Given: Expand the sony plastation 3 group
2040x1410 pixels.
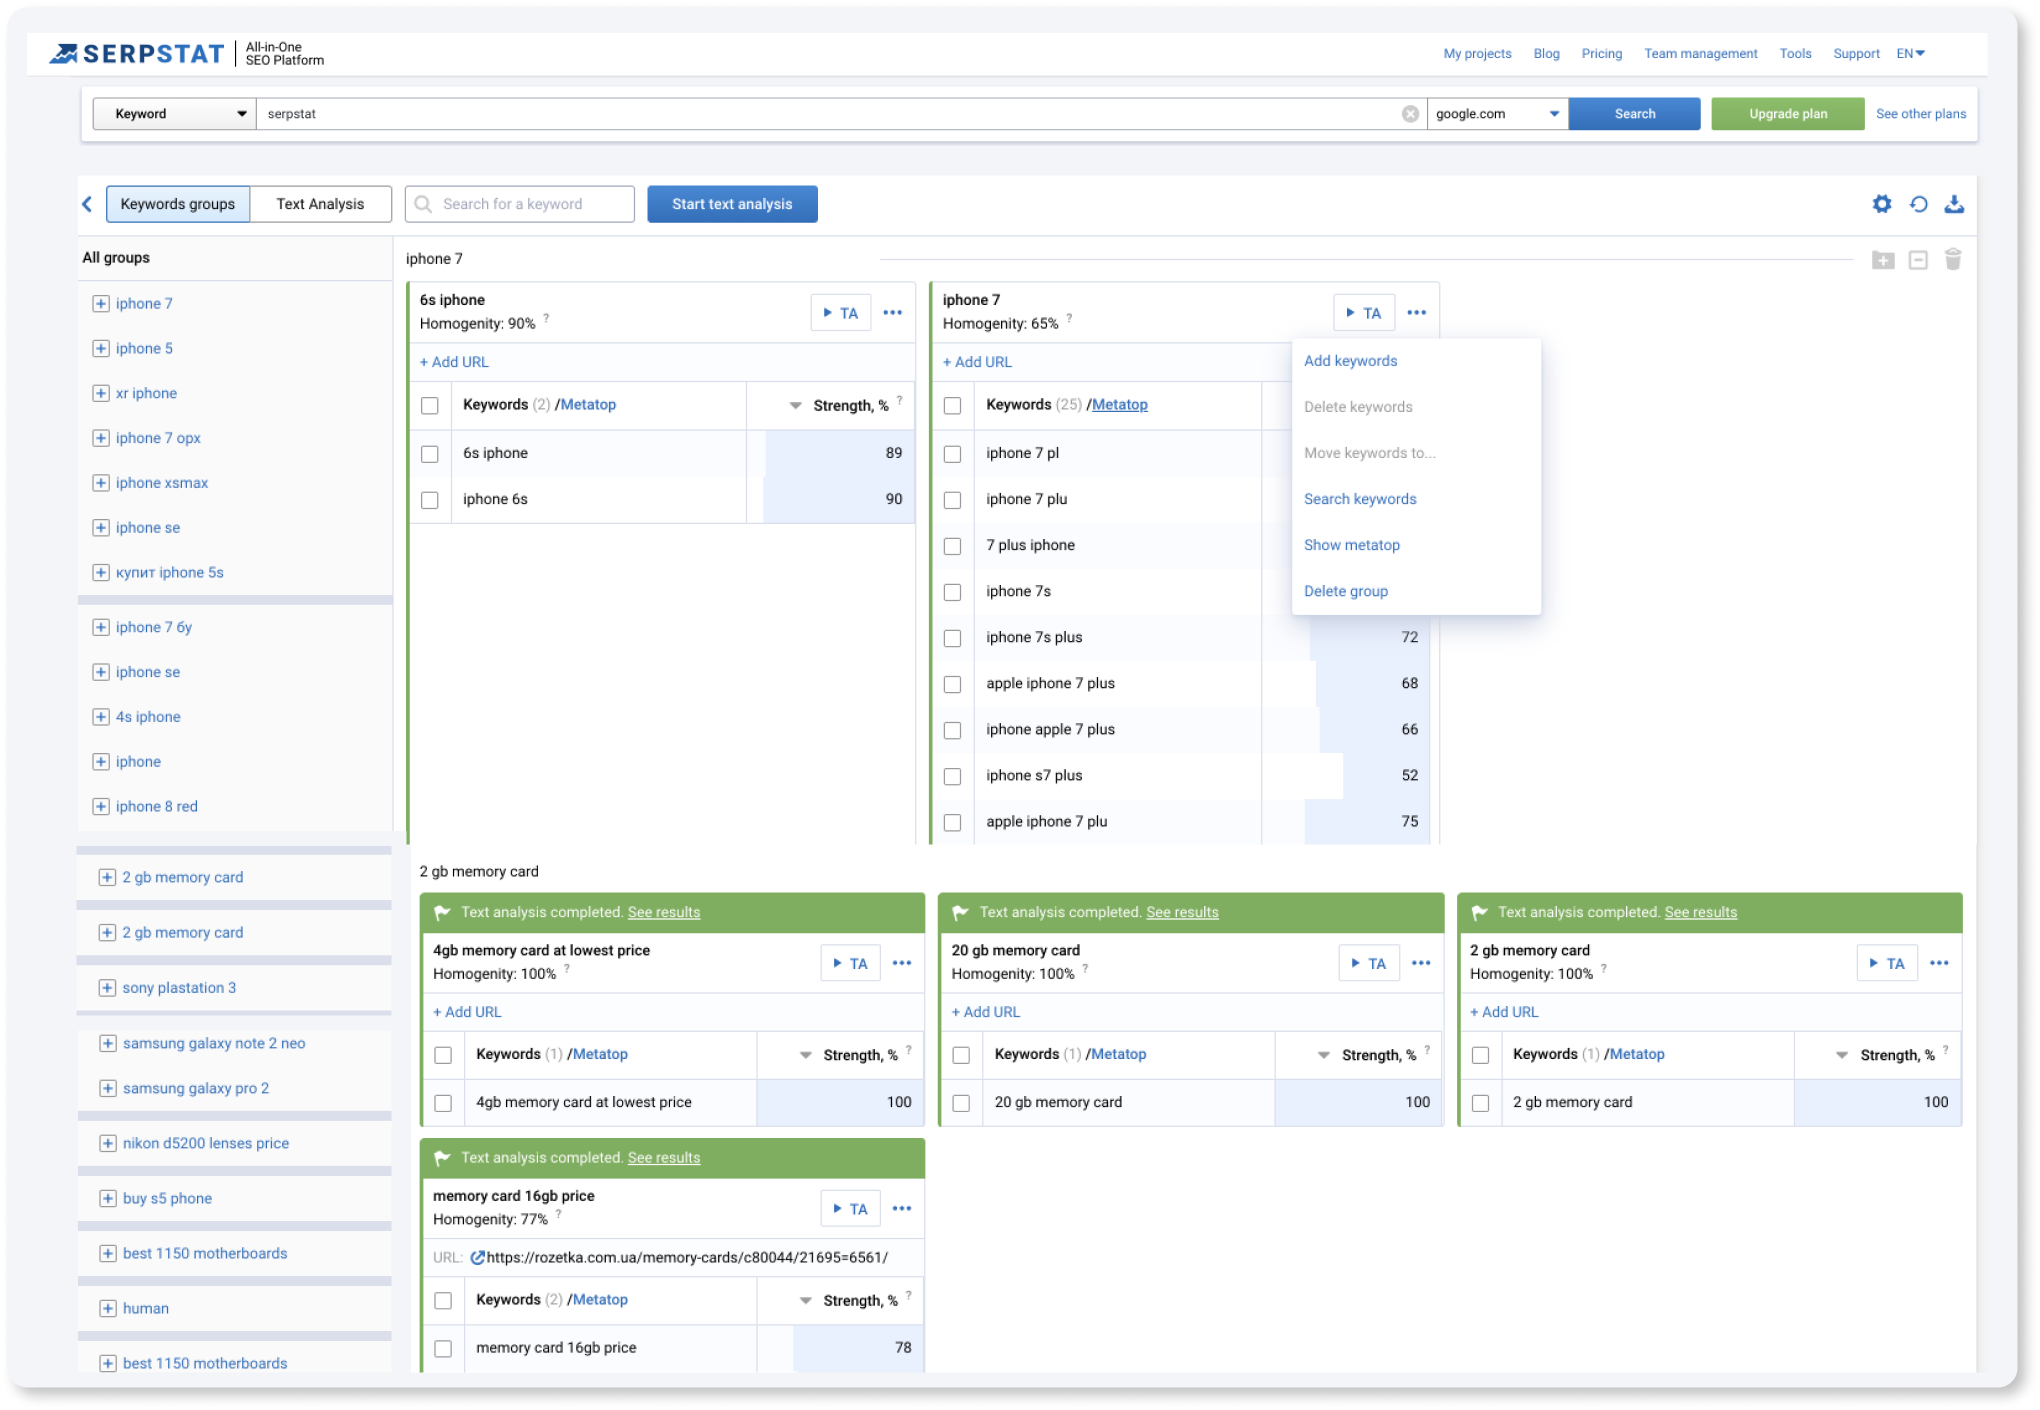Looking at the screenshot, I should [107, 988].
